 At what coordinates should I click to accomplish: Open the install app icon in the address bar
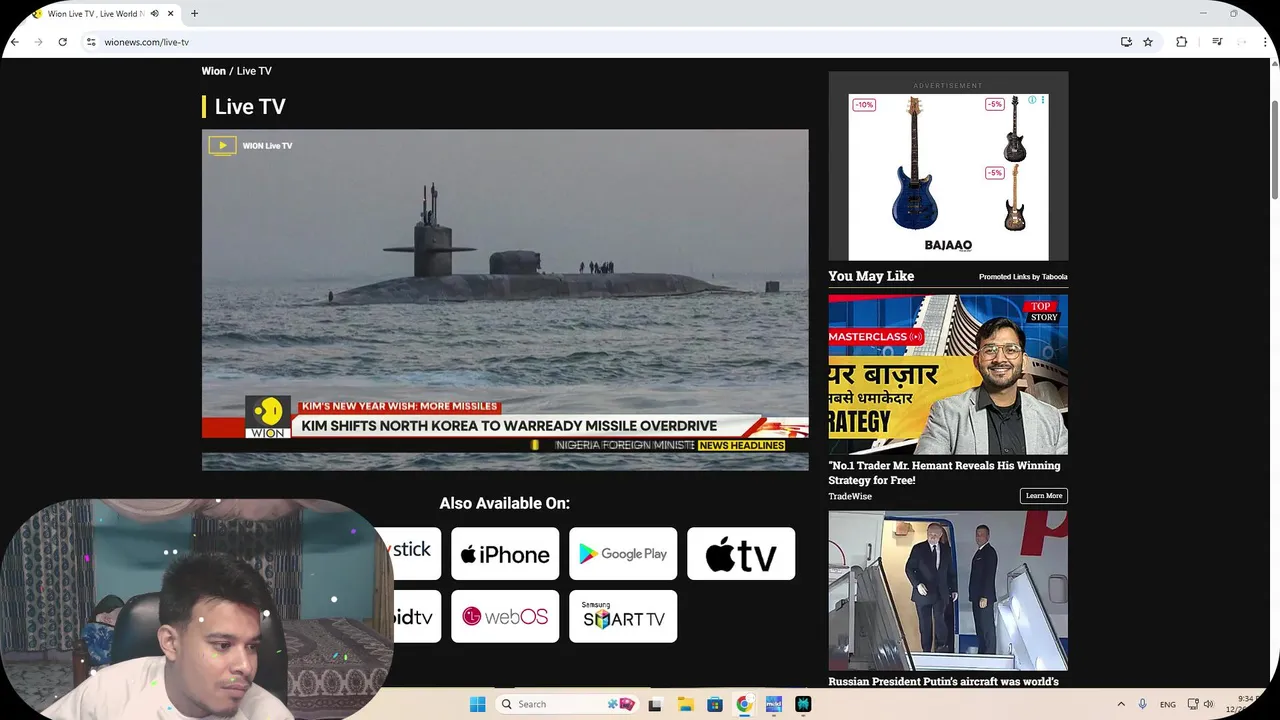pos(1126,42)
